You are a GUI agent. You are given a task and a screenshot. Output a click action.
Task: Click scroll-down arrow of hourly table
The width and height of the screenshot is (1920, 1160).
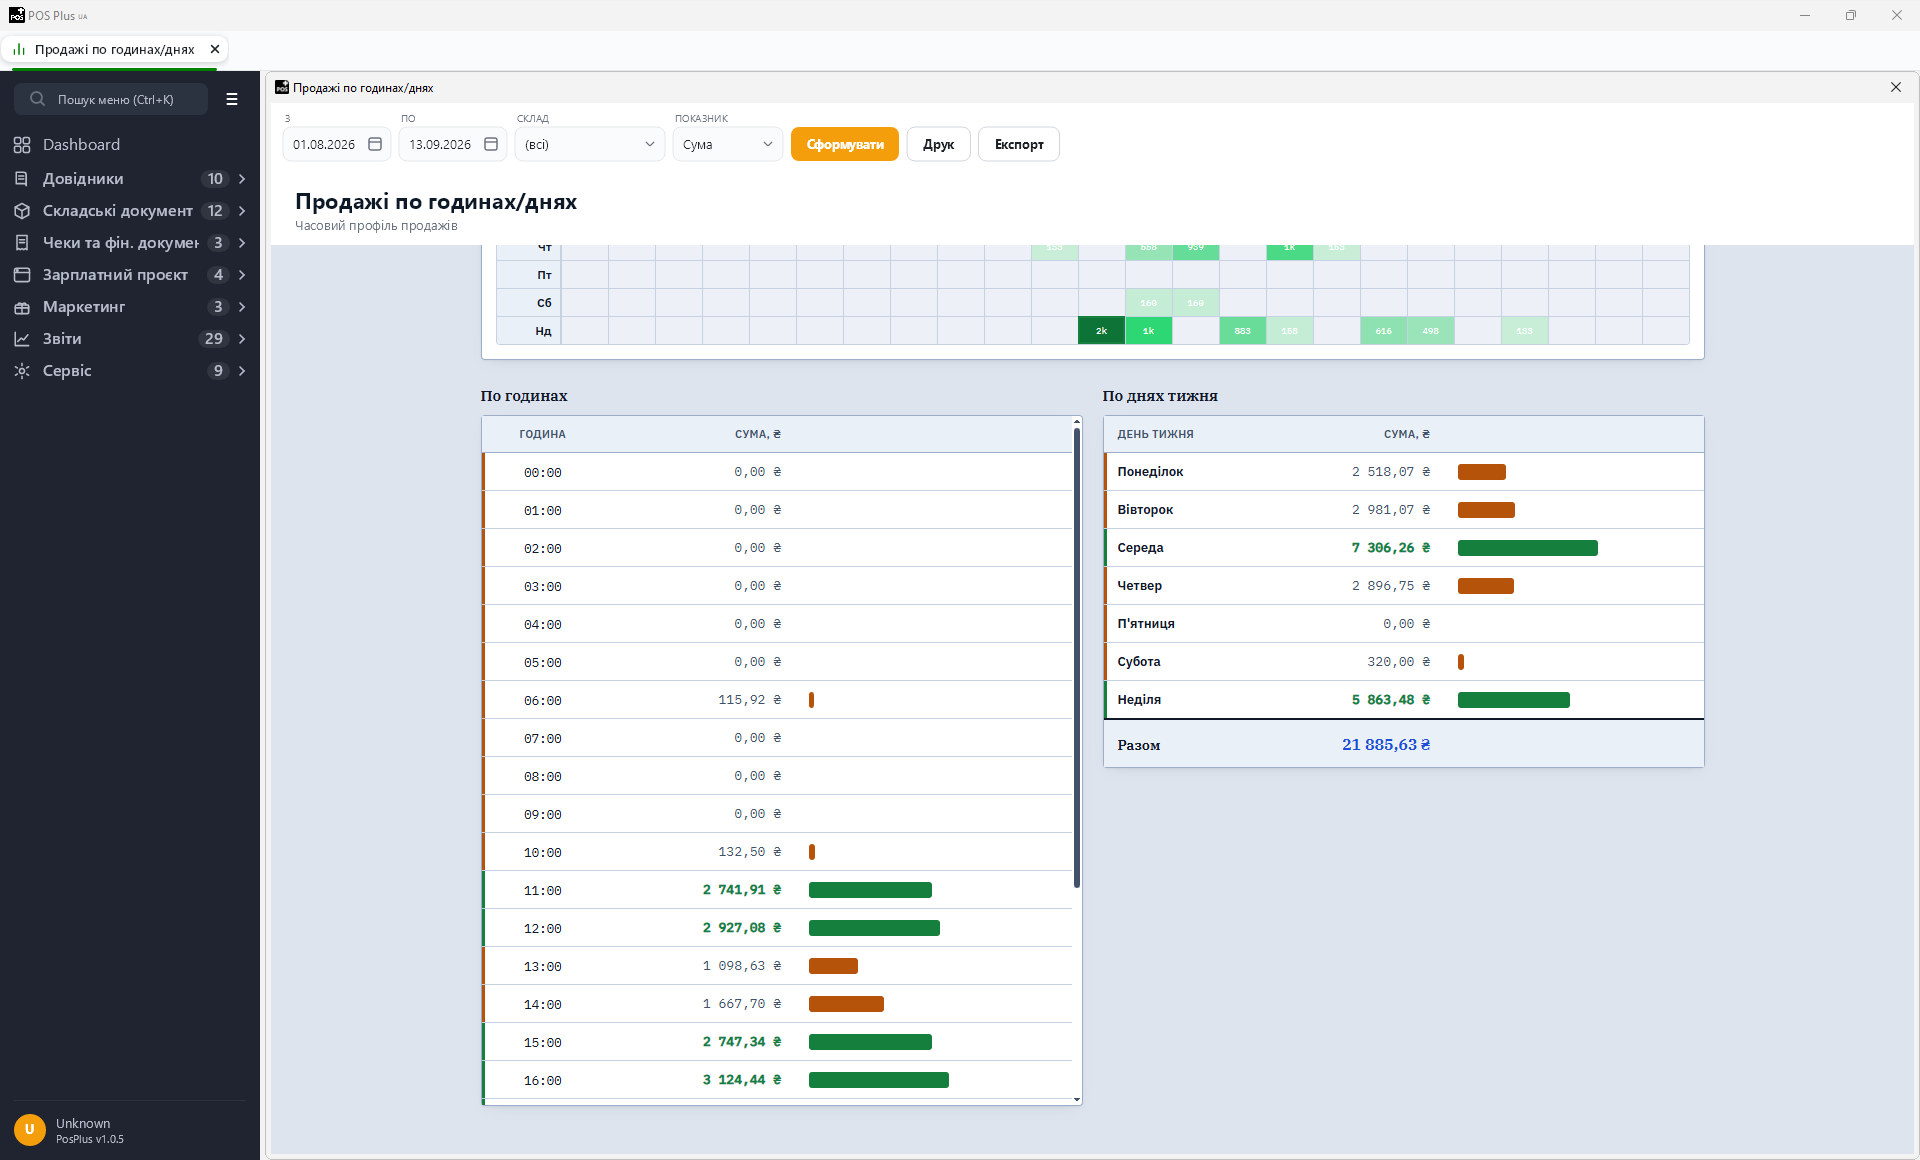(1077, 1099)
